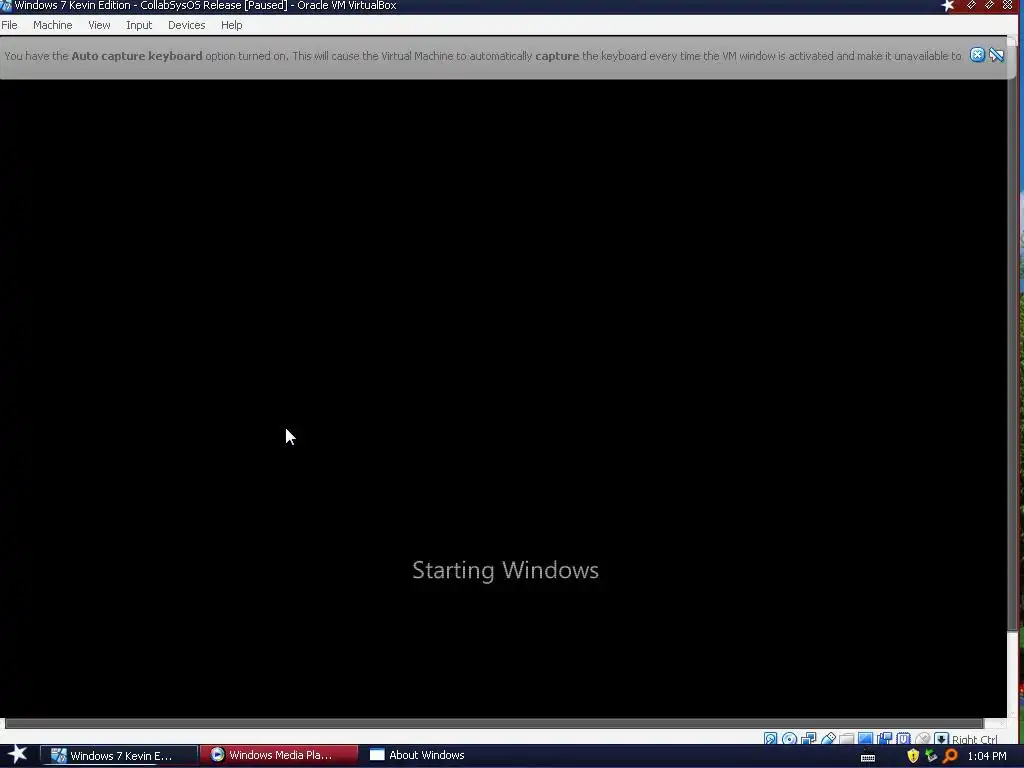The width and height of the screenshot is (1024, 768).
Task: Dismiss the Auto capture keyboard notification
Action: pyautogui.click(x=977, y=55)
